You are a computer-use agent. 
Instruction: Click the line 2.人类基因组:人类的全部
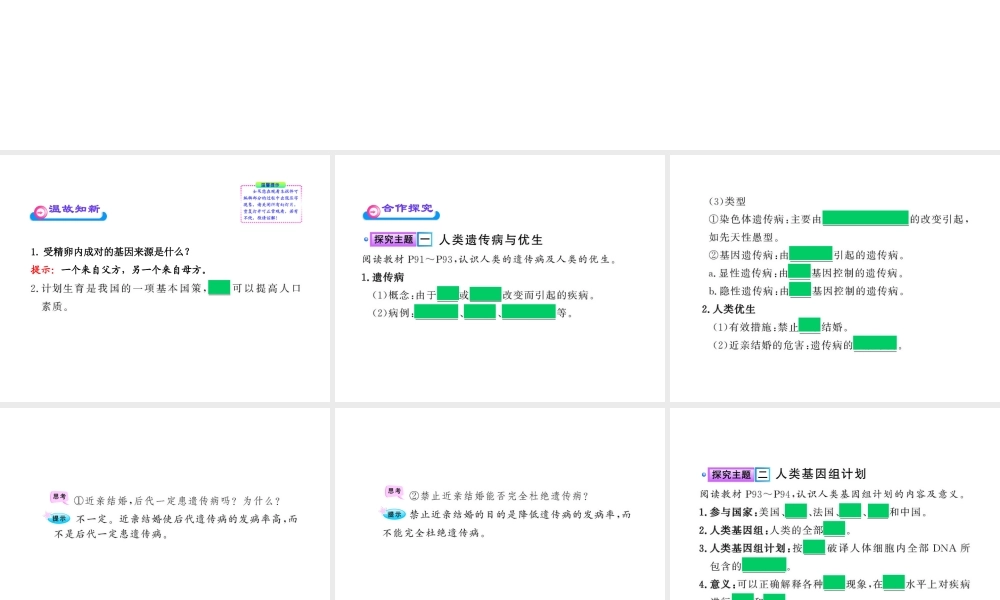776,529
